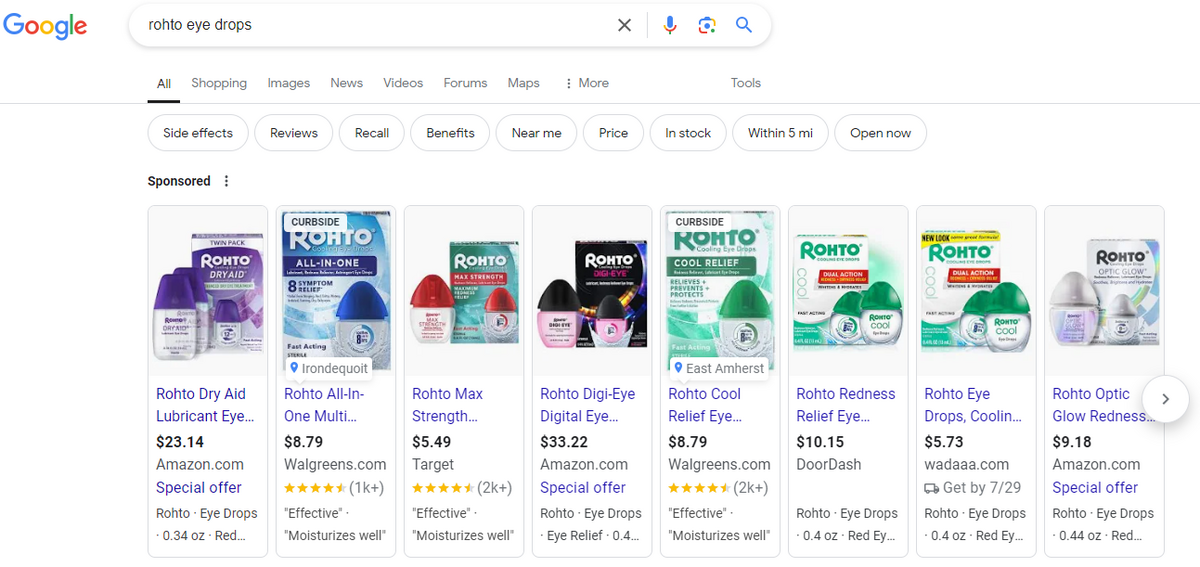Open Rohto Cool Relief product image

tap(720, 291)
